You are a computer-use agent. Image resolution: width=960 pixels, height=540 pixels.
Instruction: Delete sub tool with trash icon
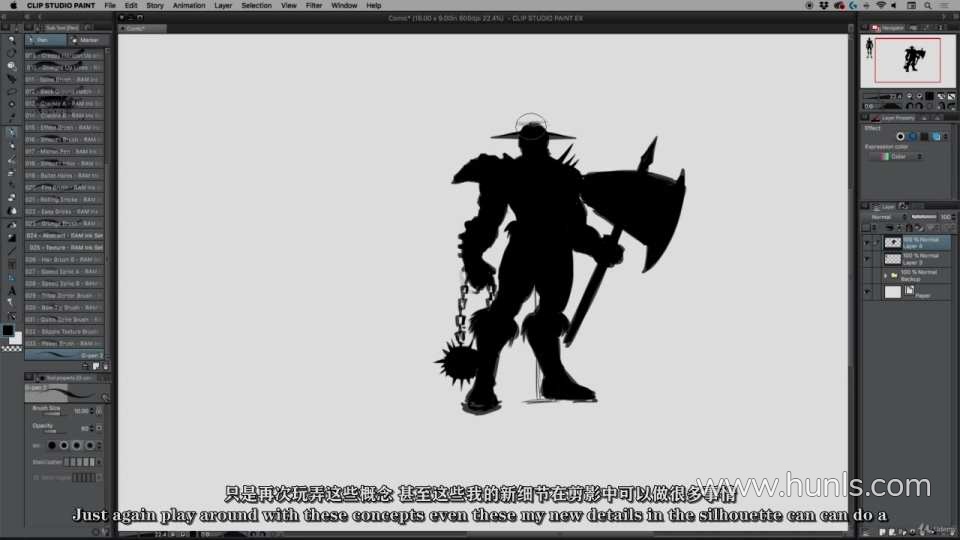[x=105, y=366]
